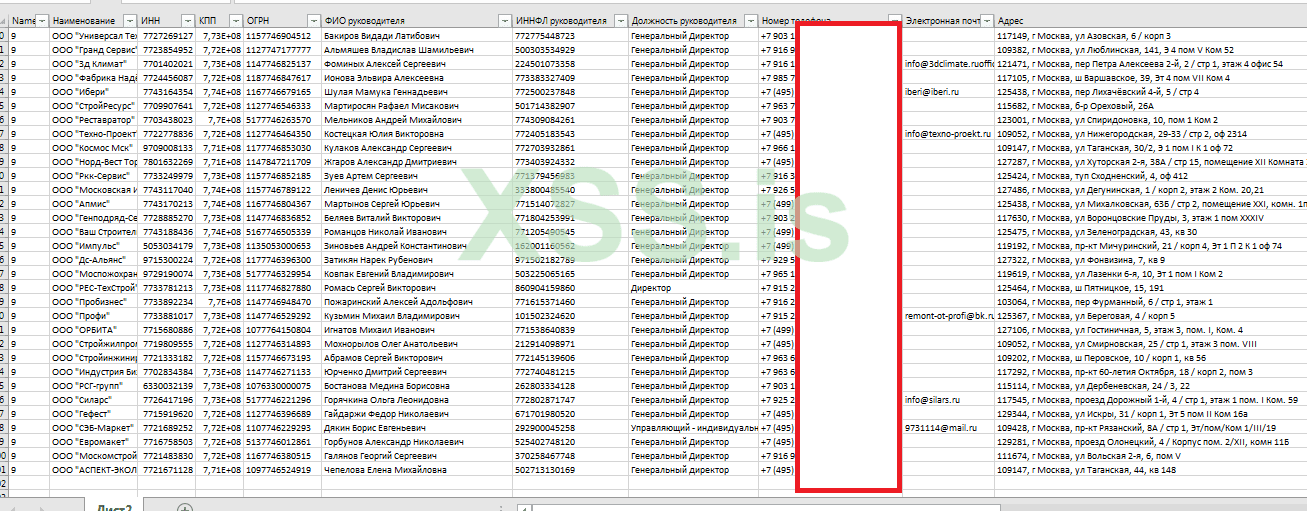The height and width of the screenshot is (511, 1307).
Task: Select cell ООО "Ибери"
Action: [95, 91]
